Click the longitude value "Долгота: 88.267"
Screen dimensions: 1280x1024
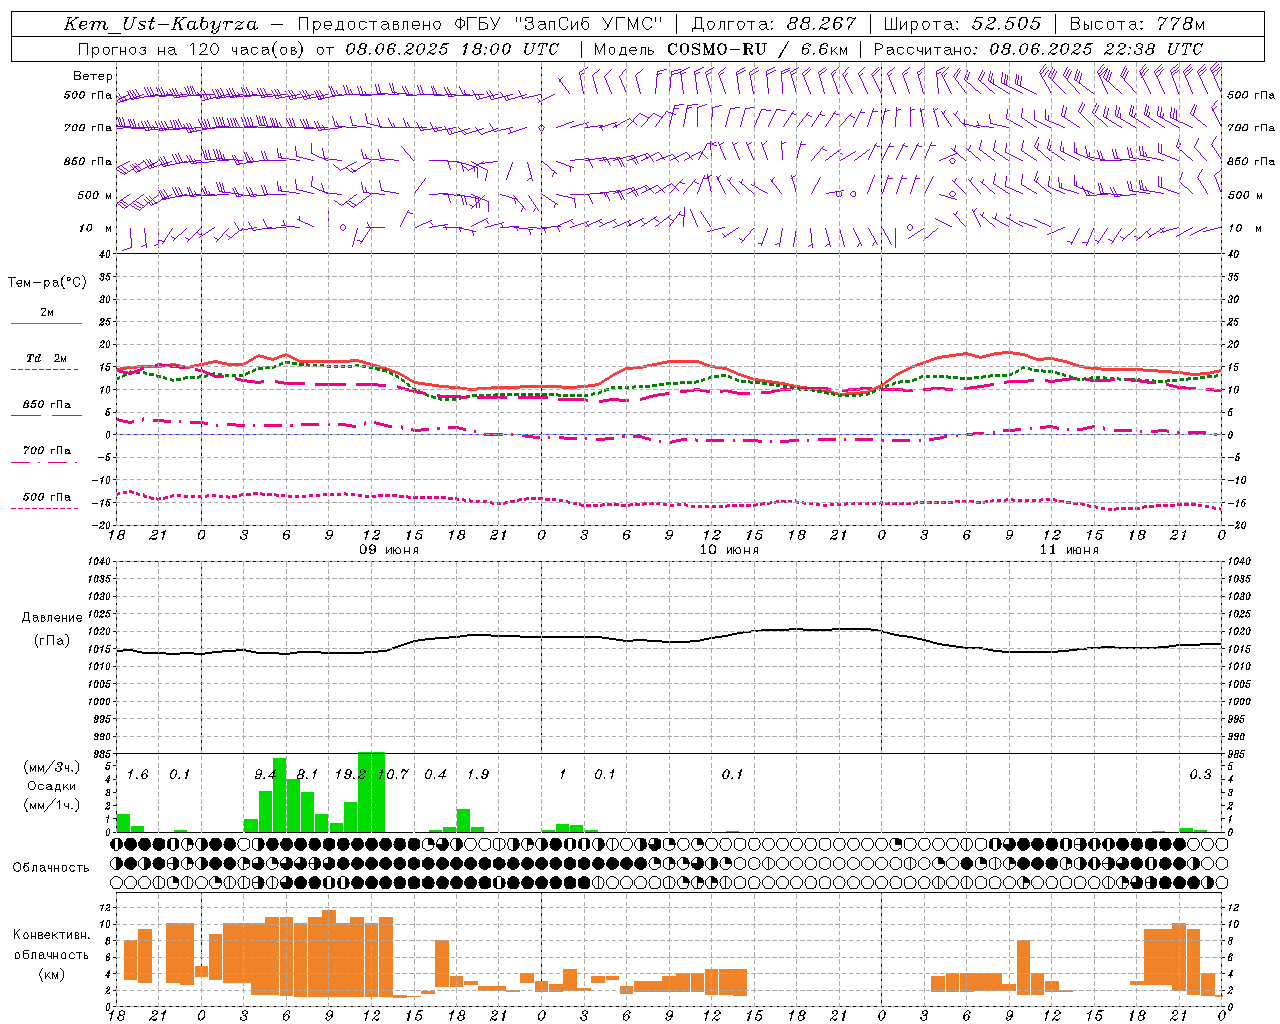point(774,24)
